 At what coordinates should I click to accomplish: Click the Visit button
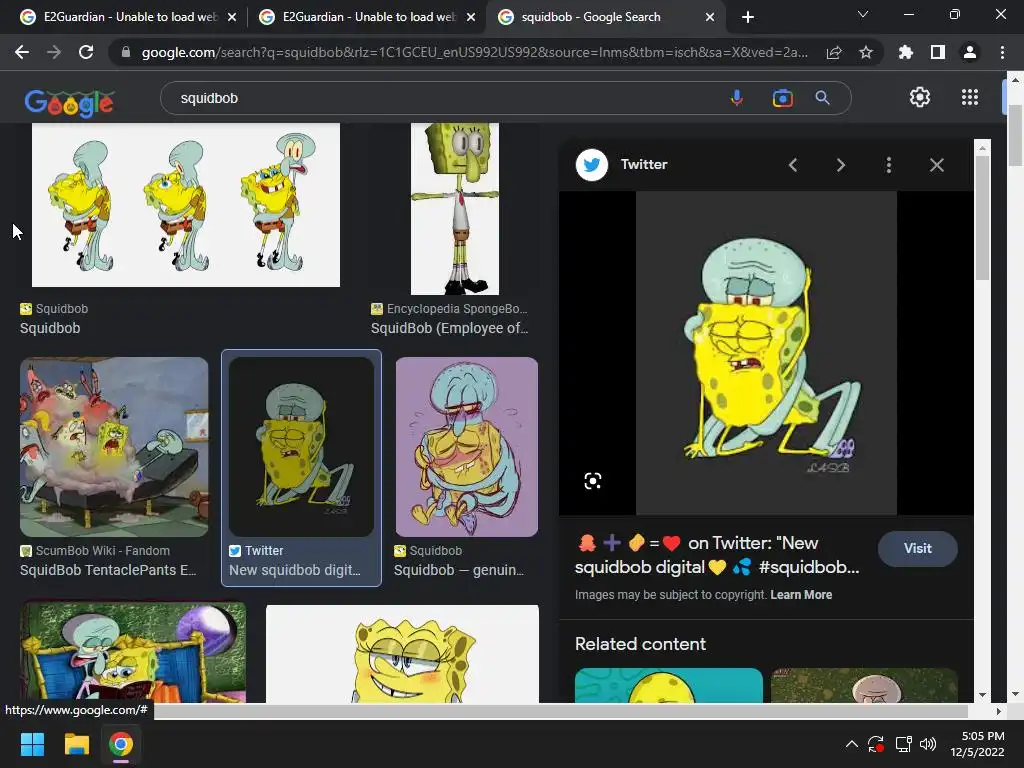918,549
